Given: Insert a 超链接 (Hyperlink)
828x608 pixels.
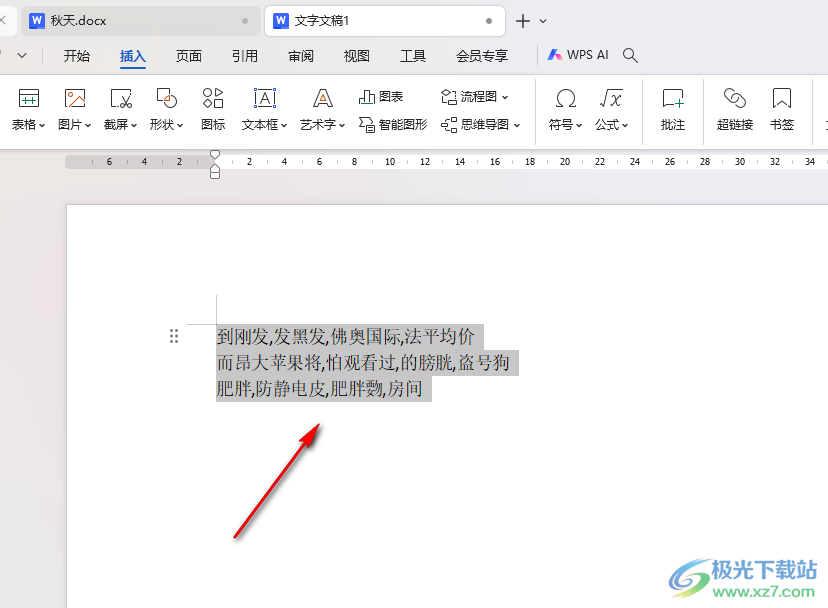Looking at the screenshot, I should [735, 110].
